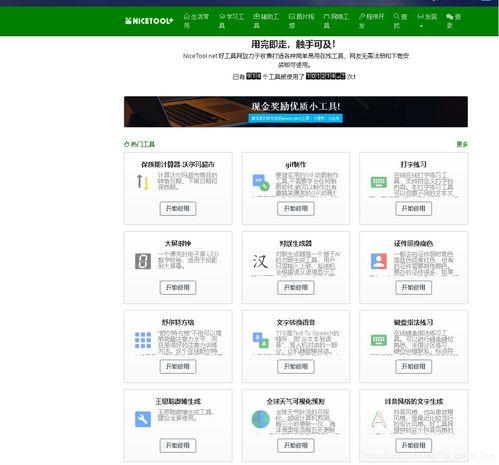
Task: Click the letter A icon of 抖音风格的文字生成
Action: coord(379,419)
